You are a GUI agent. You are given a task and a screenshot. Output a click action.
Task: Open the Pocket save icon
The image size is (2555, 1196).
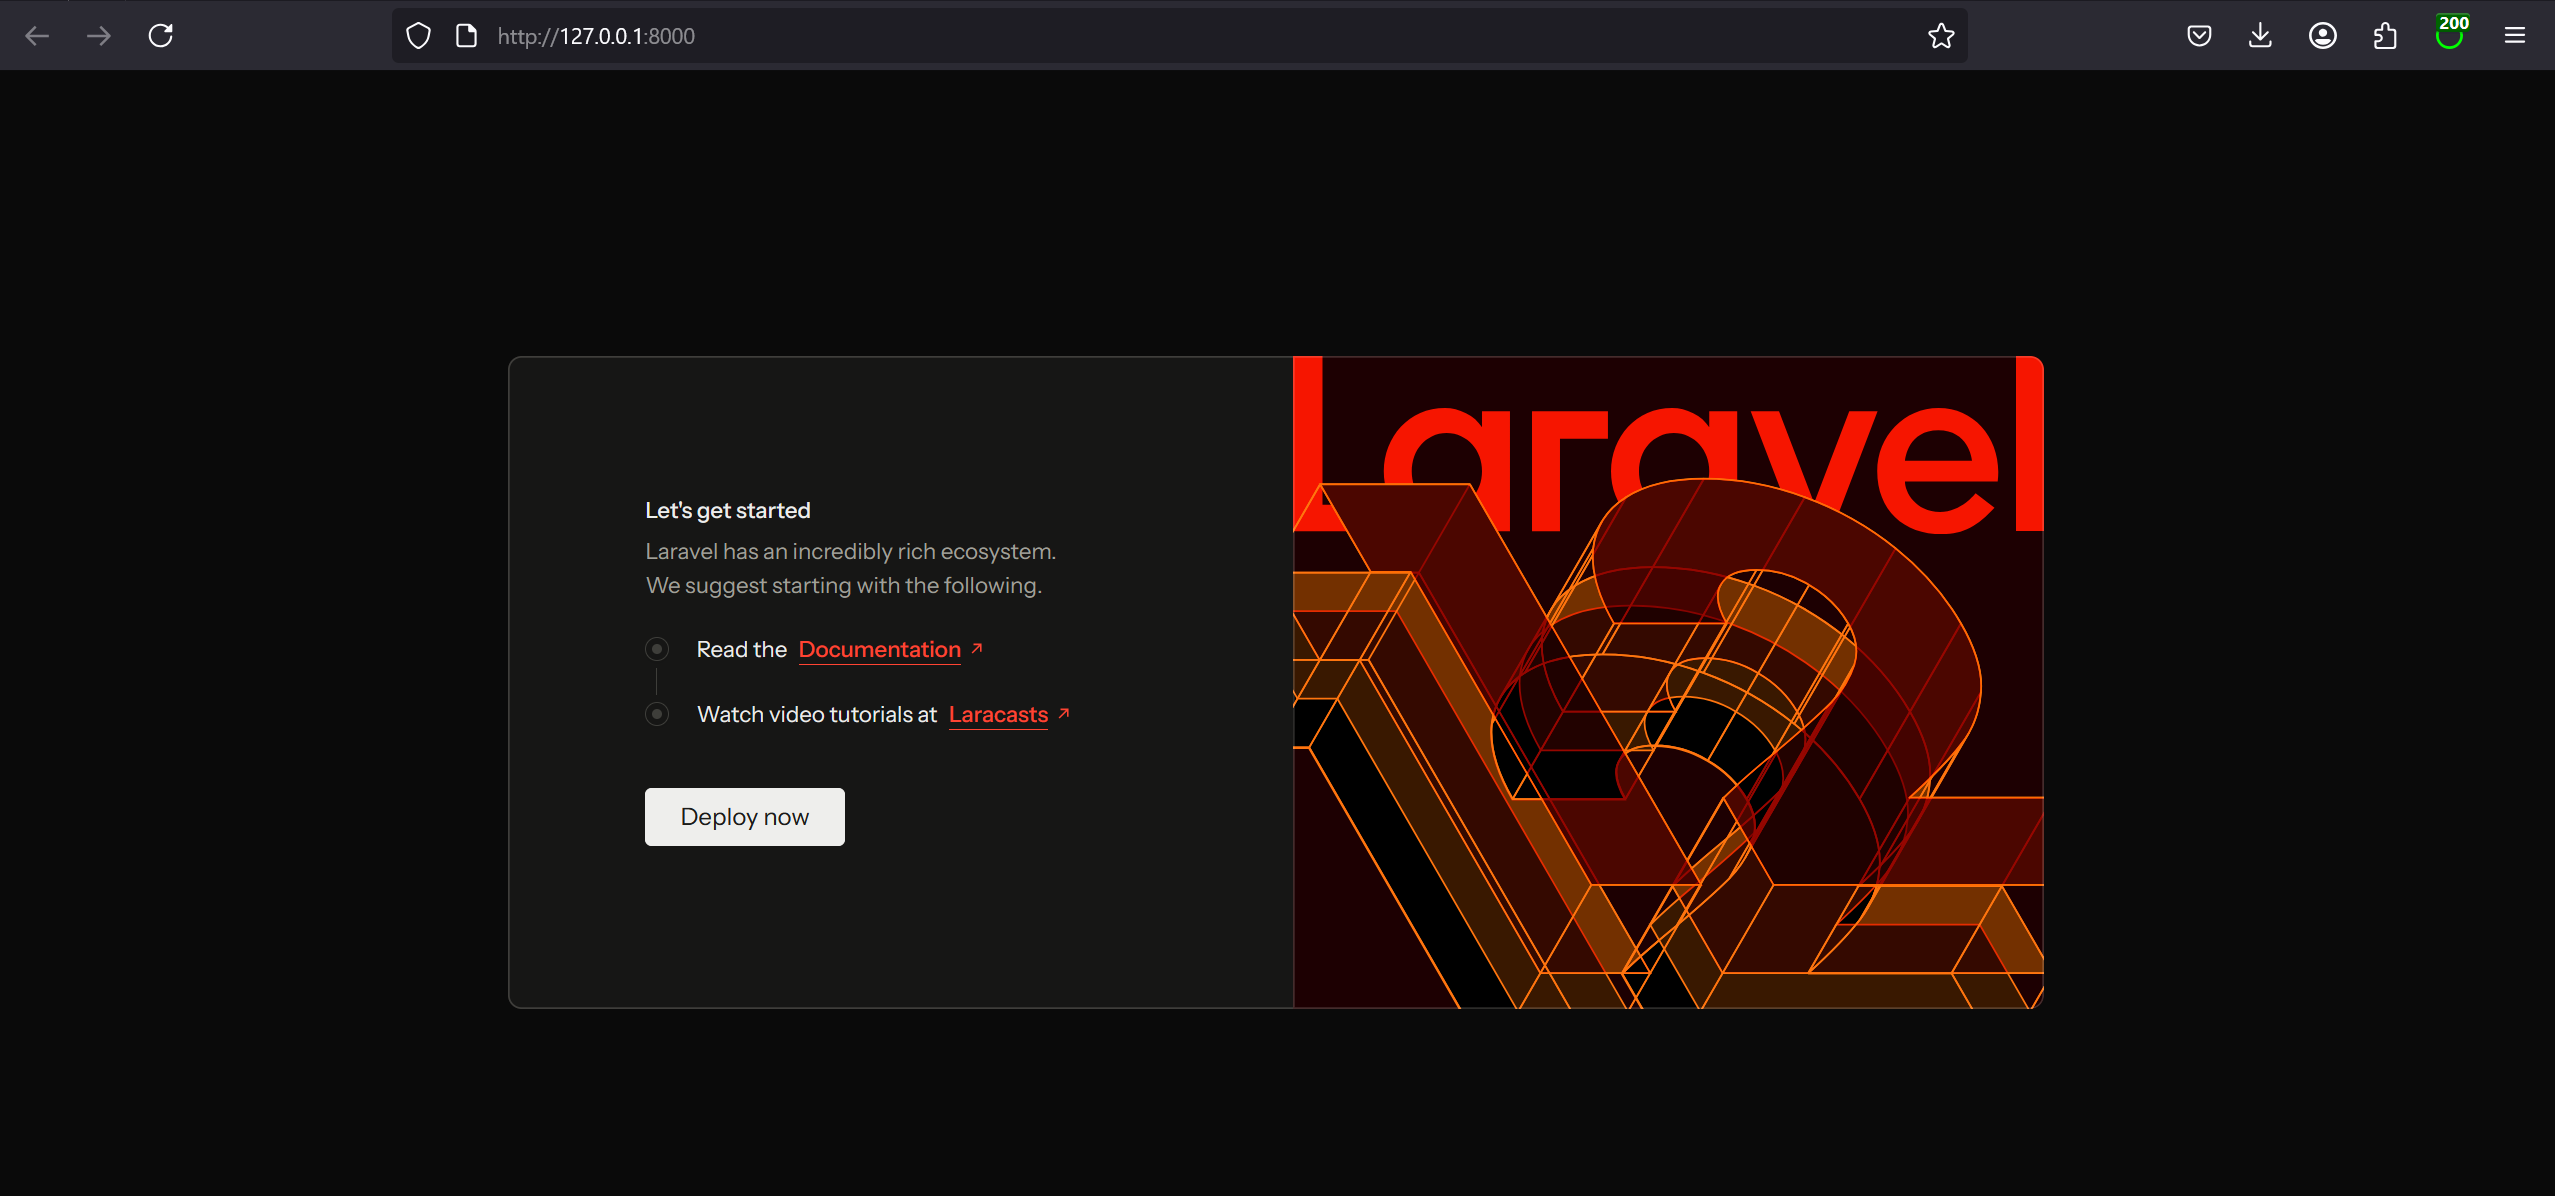[2199, 36]
